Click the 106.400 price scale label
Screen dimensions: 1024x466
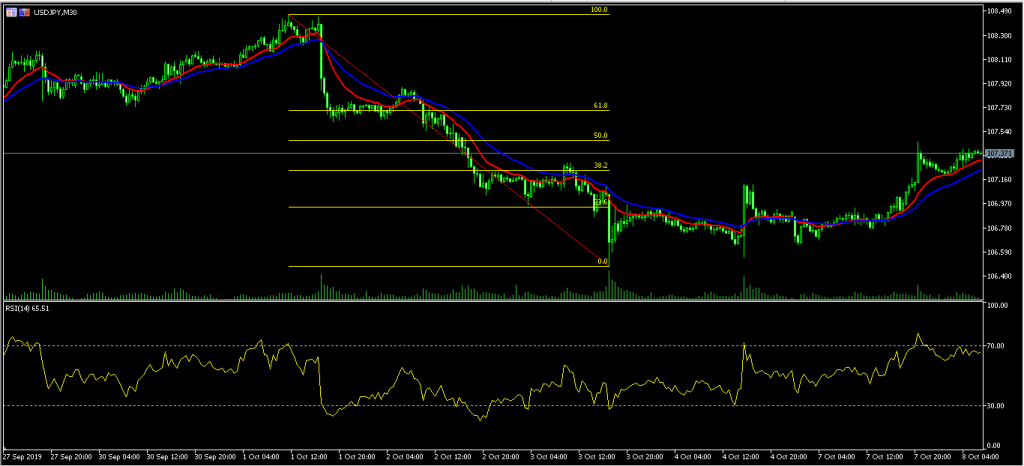click(1000, 276)
